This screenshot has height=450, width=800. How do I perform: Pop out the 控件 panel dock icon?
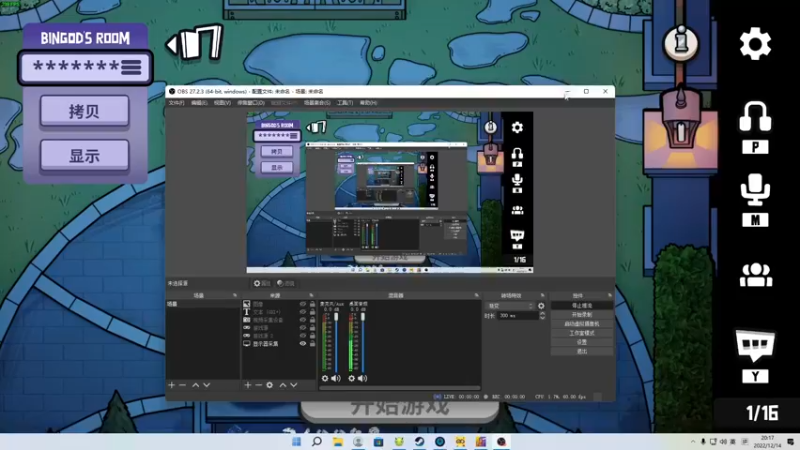point(609,295)
